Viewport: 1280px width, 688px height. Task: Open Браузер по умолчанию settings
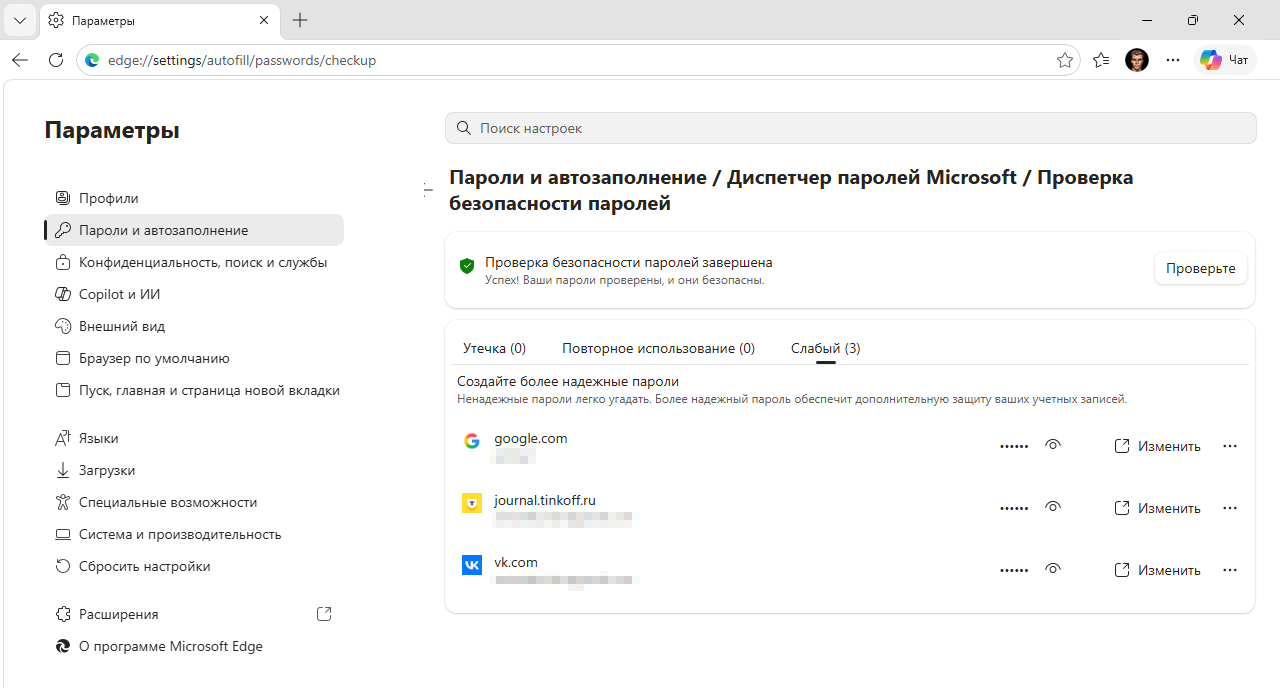pos(194,358)
